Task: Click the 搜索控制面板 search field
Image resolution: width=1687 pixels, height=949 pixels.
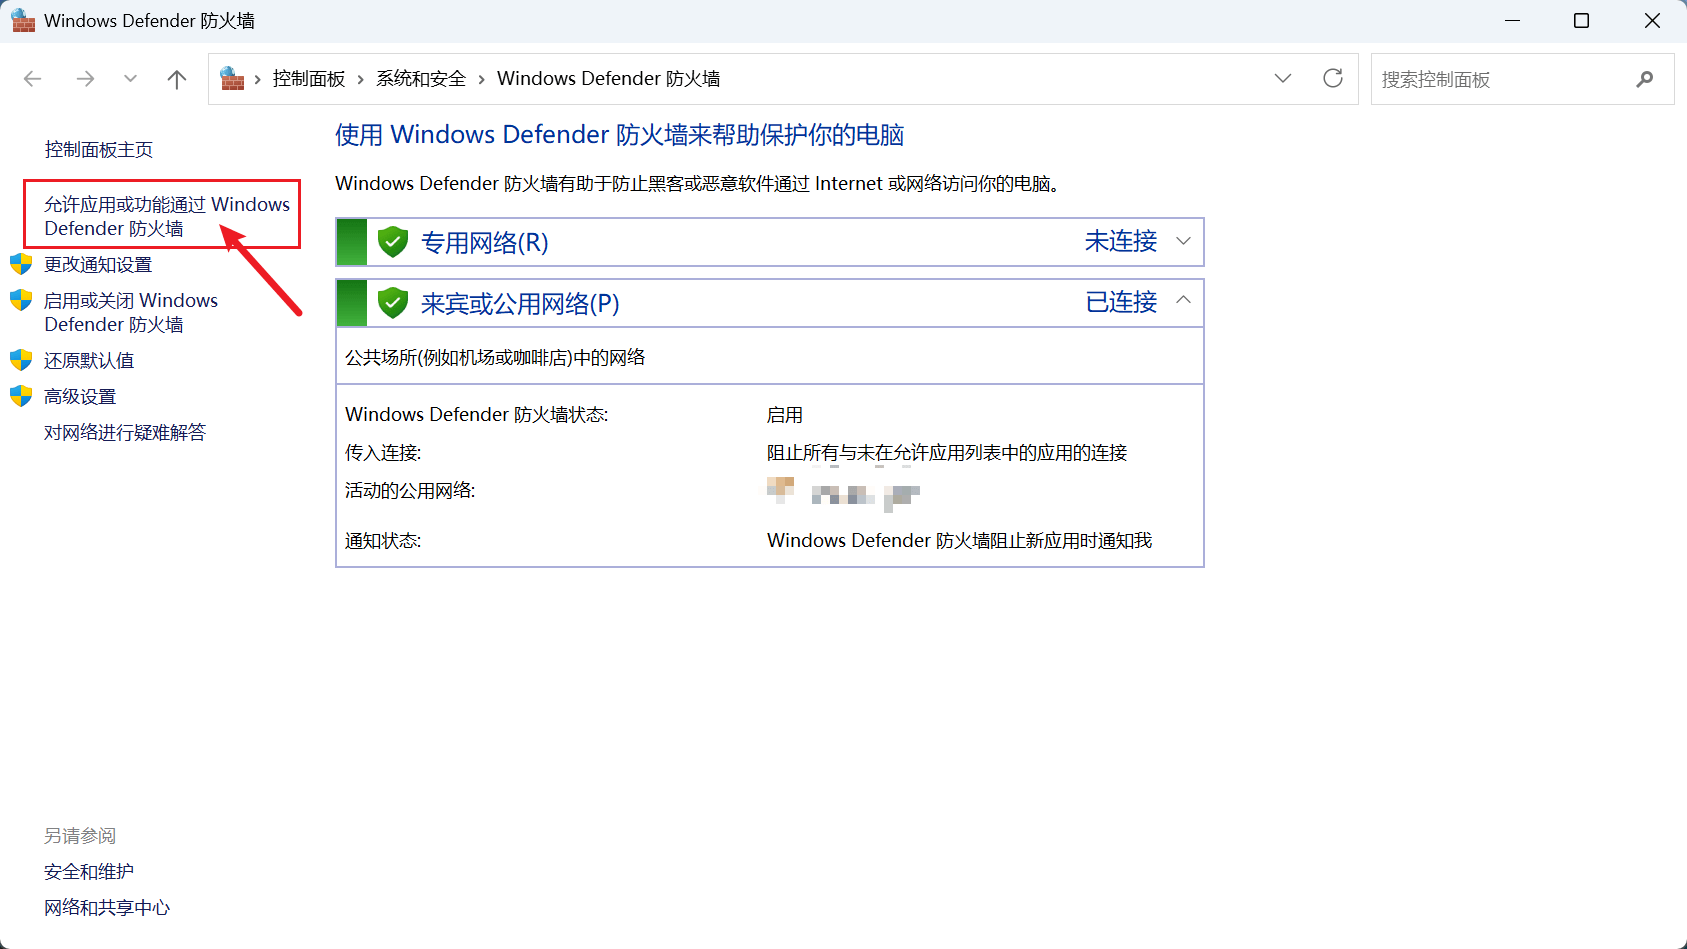Action: tap(1500, 79)
